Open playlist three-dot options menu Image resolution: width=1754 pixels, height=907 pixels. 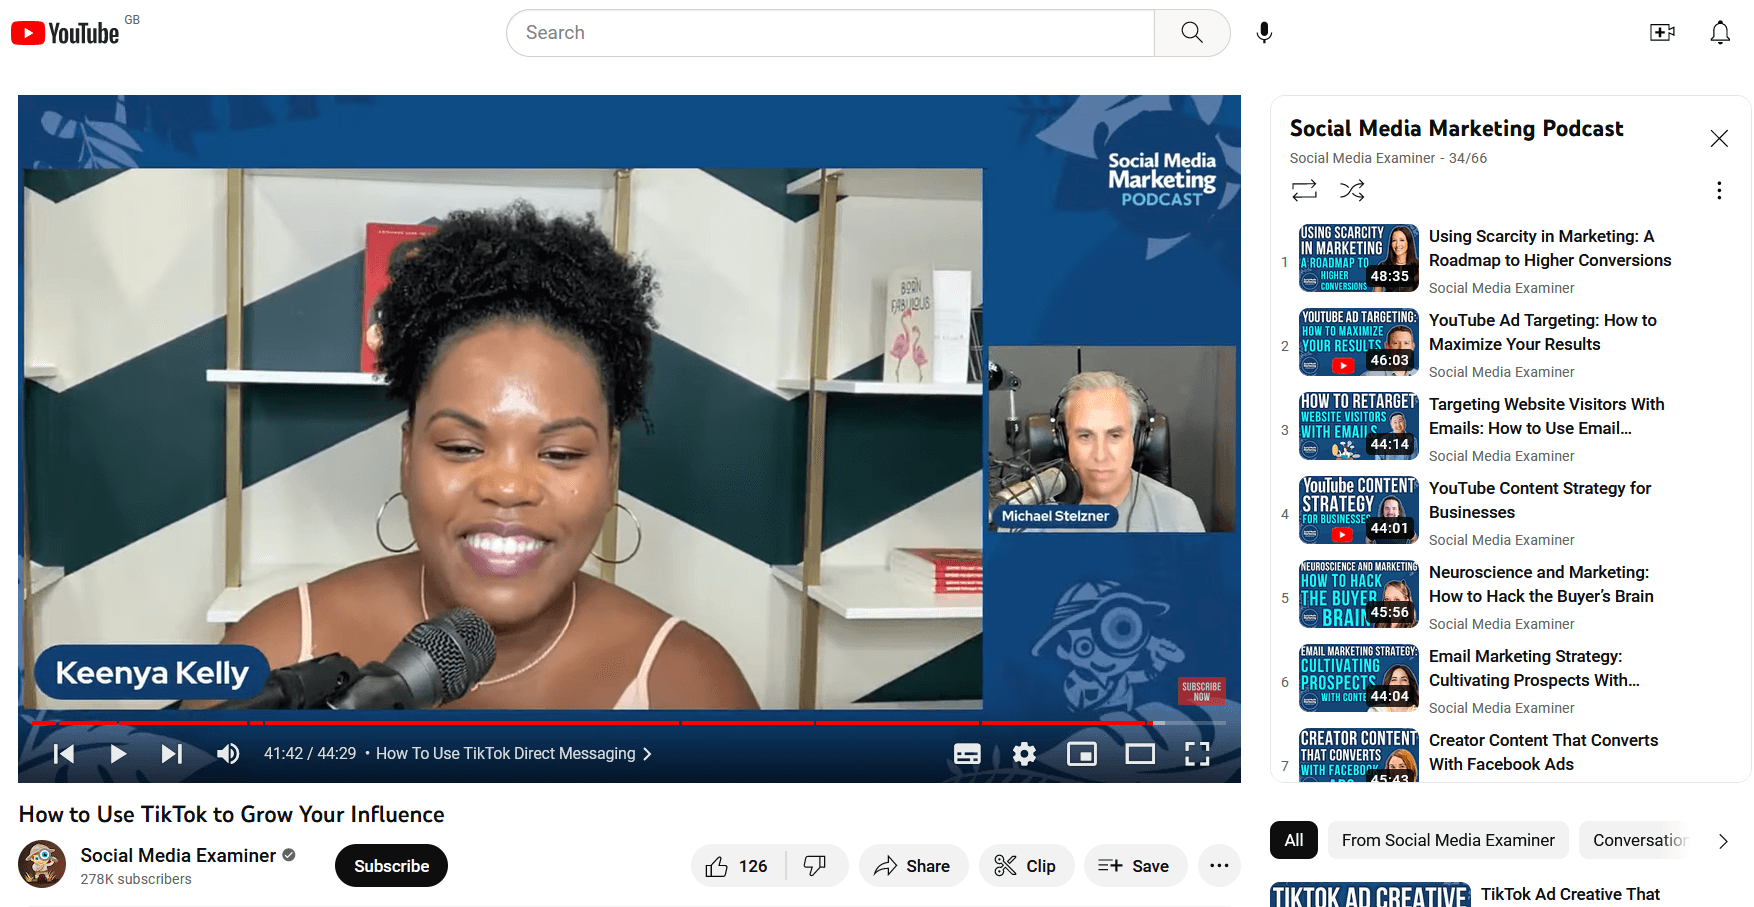coord(1719,190)
